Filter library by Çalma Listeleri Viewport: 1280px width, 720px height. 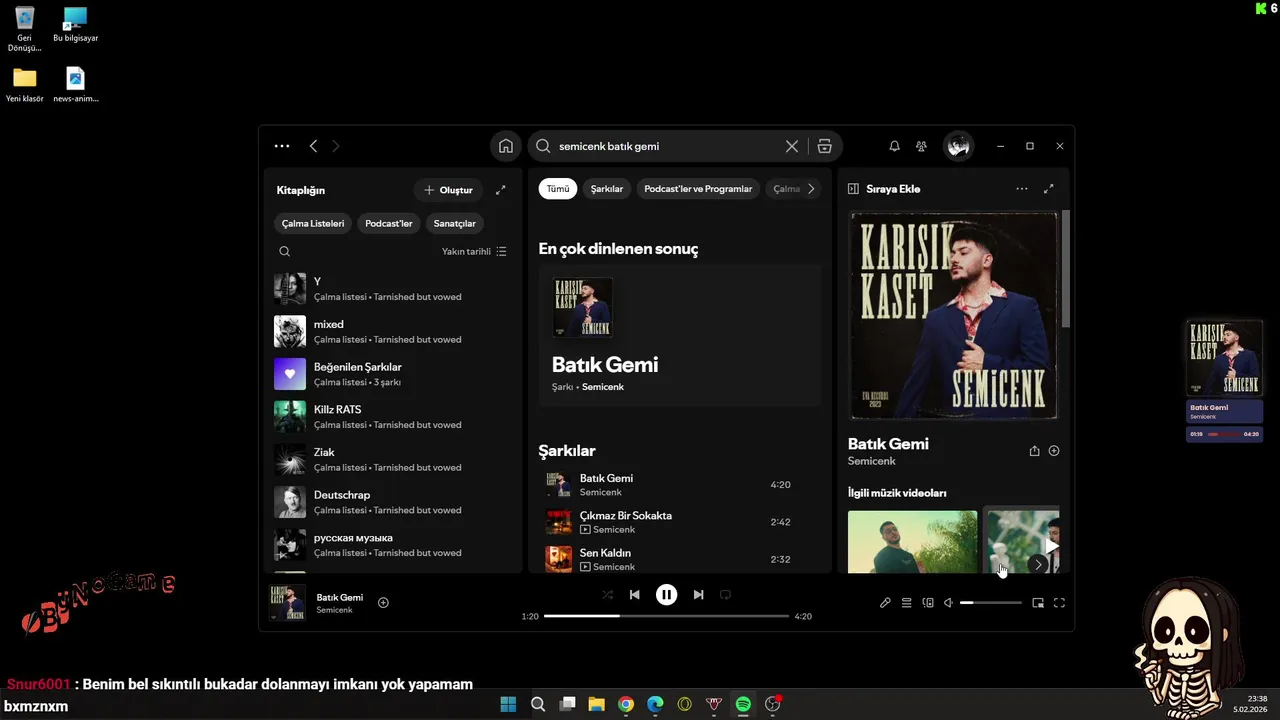[x=313, y=223]
